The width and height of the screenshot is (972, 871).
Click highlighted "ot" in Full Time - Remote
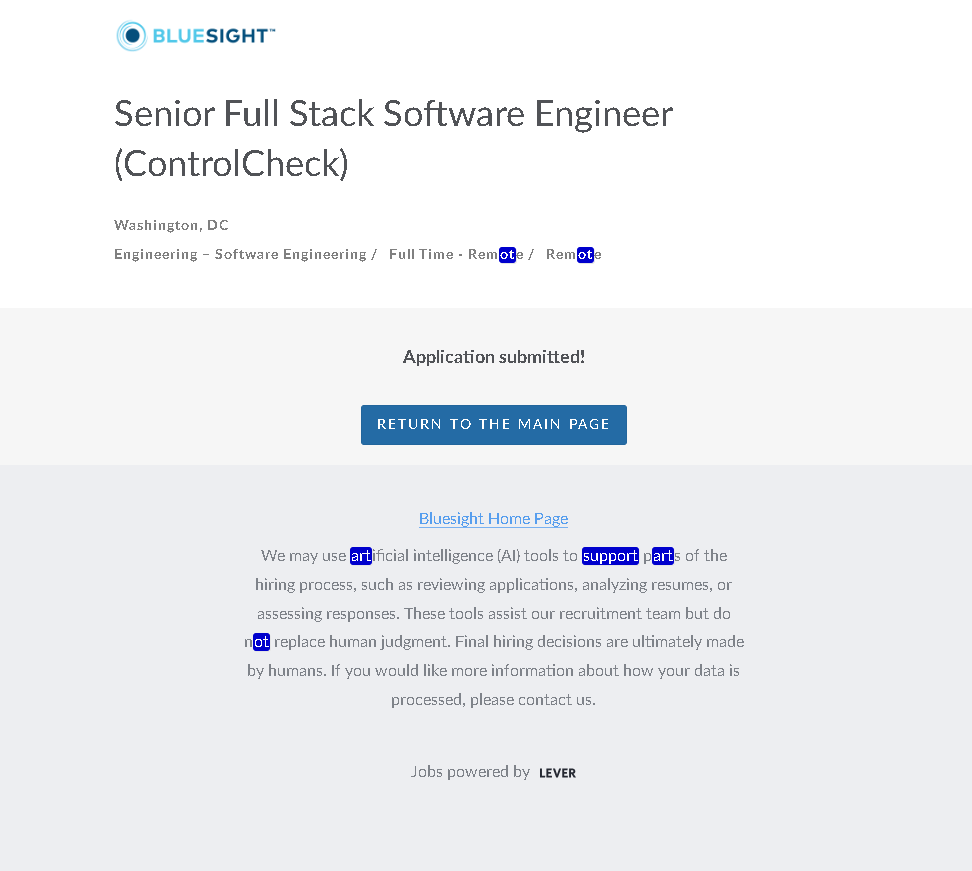(x=507, y=255)
